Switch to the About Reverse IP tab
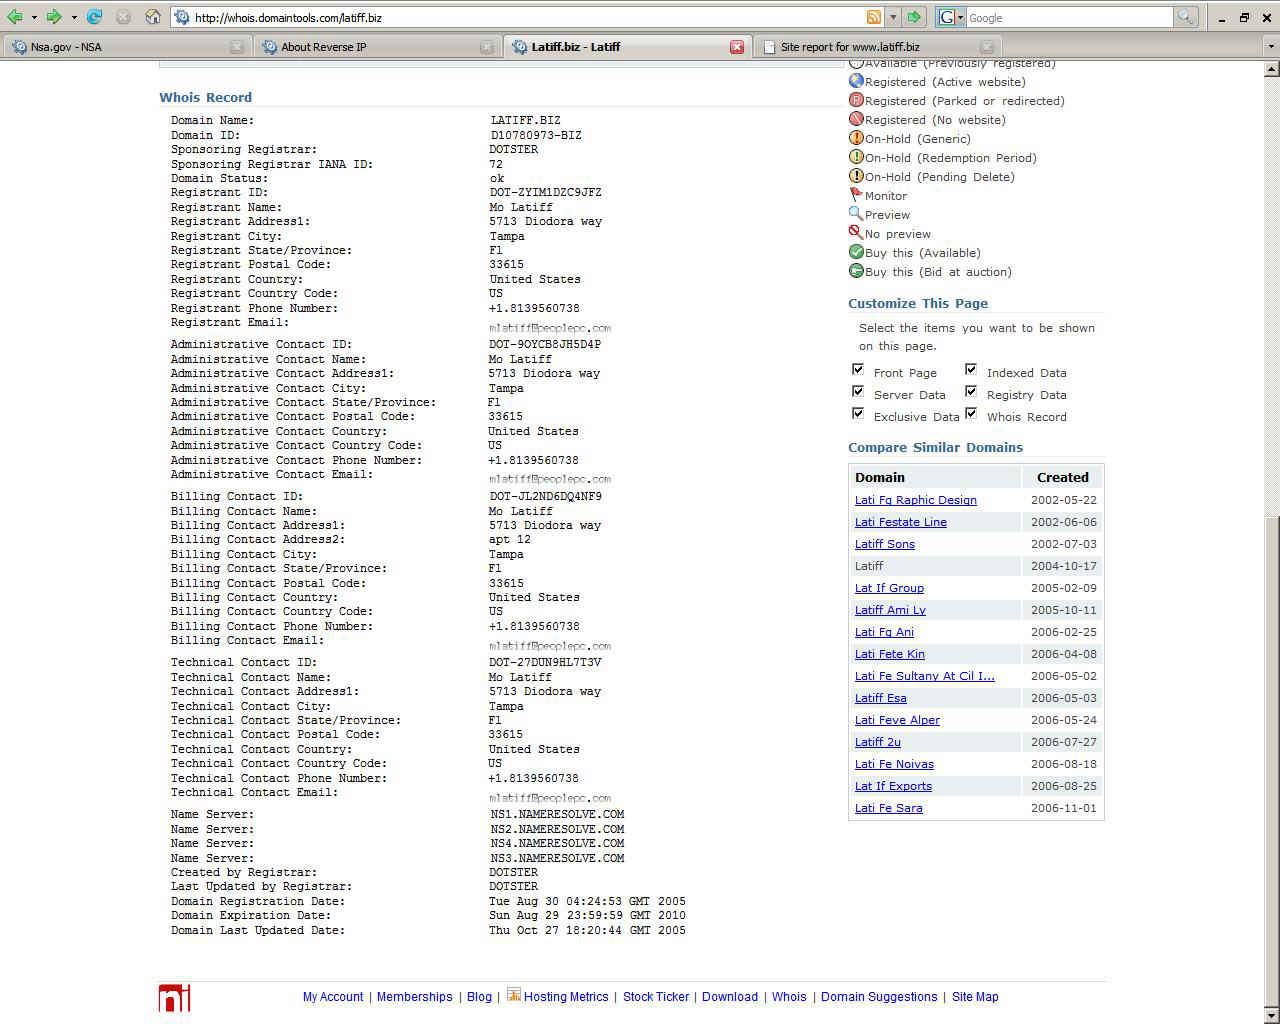This screenshot has height=1024, width=1280. [324, 47]
